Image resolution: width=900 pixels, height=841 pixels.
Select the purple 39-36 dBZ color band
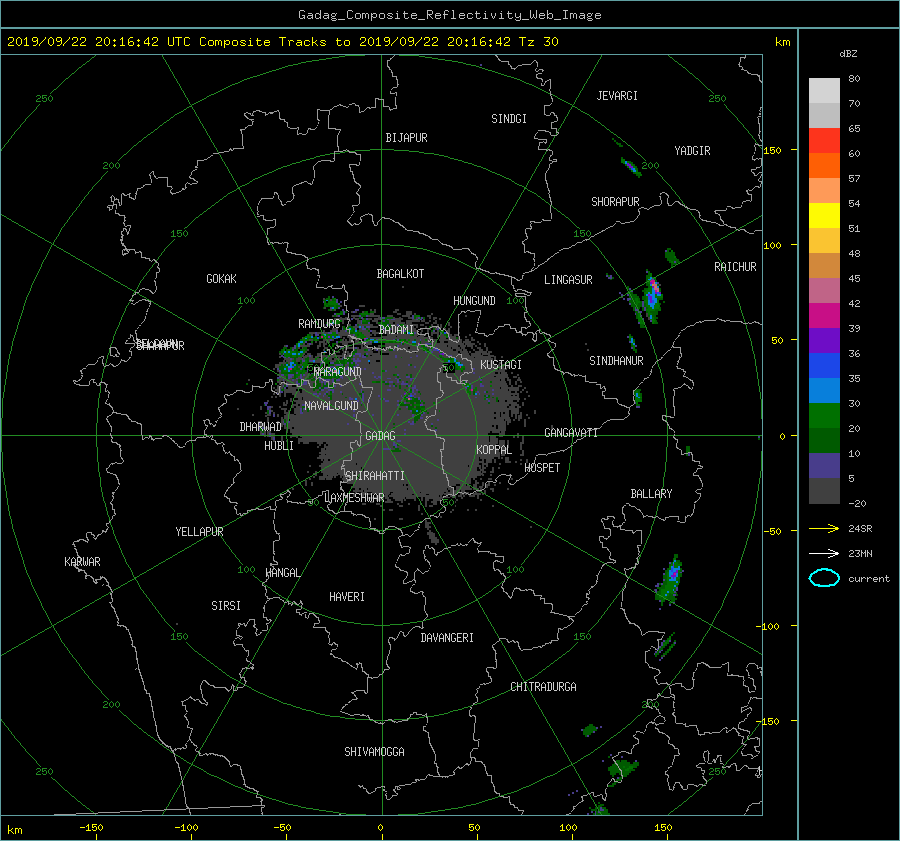(x=824, y=340)
